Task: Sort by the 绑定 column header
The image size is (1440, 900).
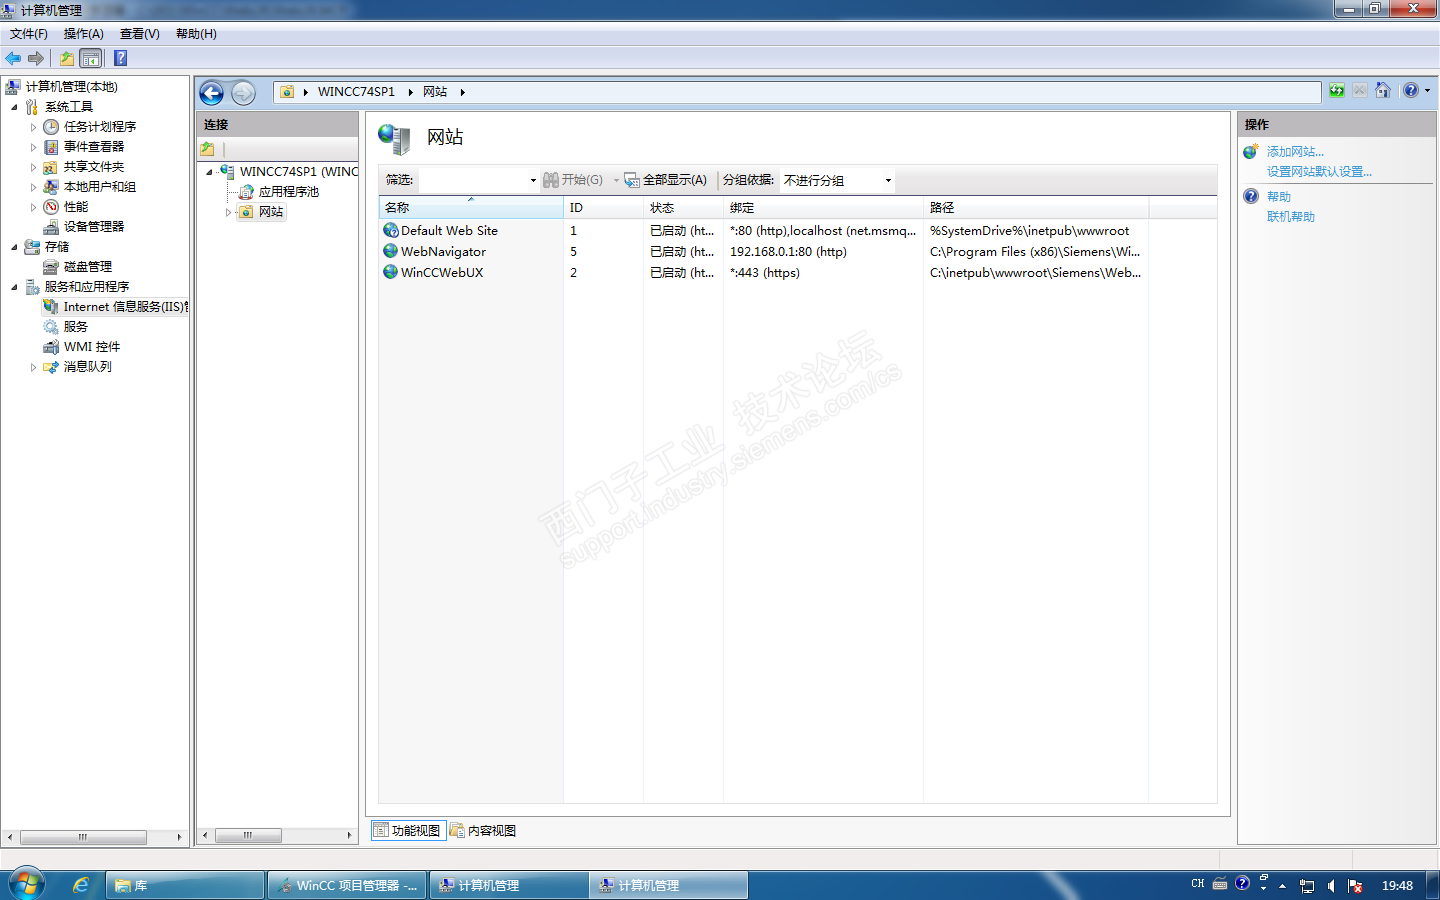Action: [823, 208]
